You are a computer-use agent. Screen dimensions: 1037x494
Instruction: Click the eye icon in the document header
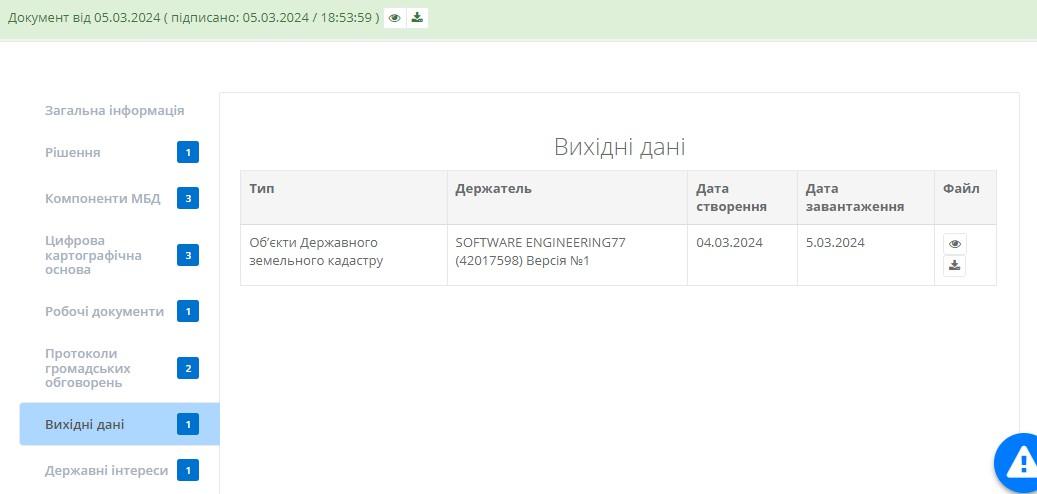pos(395,18)
